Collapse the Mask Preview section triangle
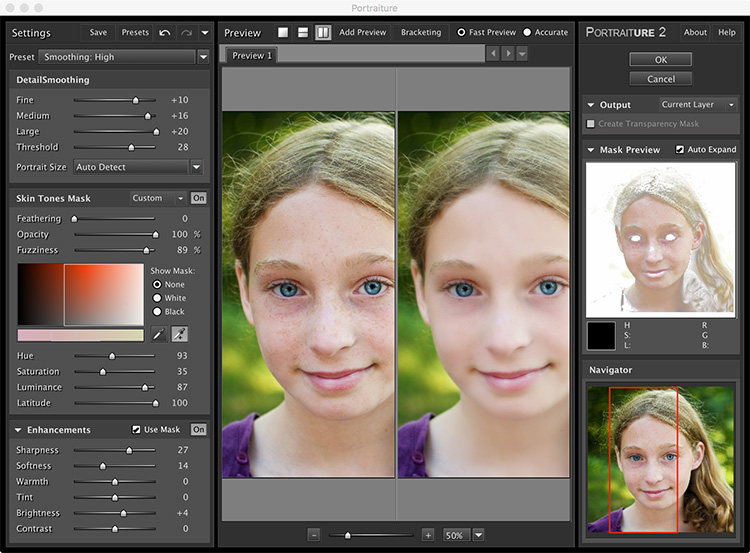Image resolution: width=750 pixels, height=553 pixels. (x=591, y=150)
